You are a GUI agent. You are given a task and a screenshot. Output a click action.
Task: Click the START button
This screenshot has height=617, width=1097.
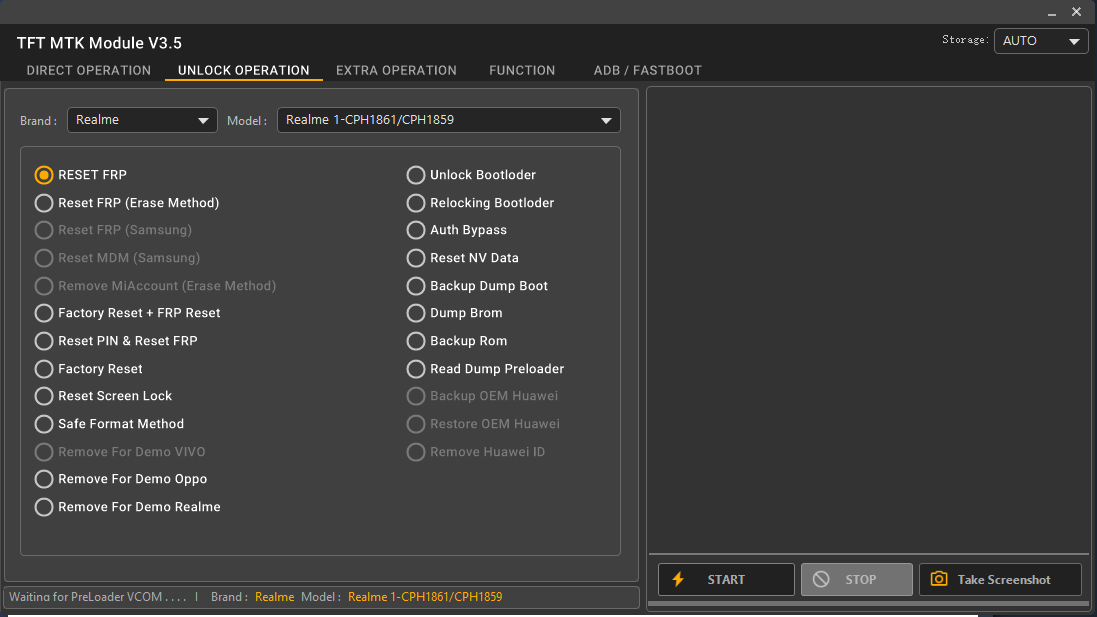click(726, 579)
